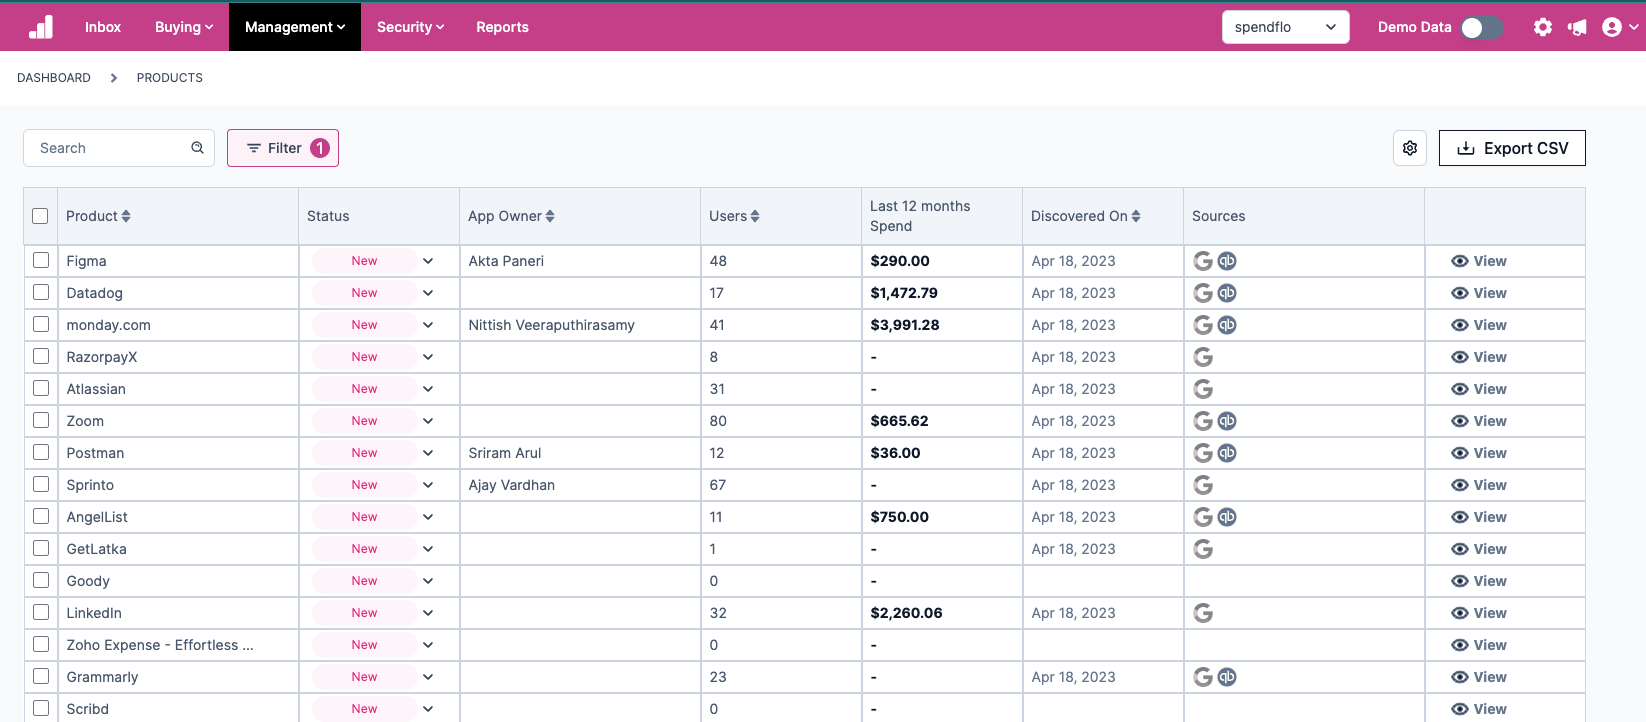This screenshot has height=722, width=1646.
Task: Toggle the Demo Data switch
Action: (1482, 27)
